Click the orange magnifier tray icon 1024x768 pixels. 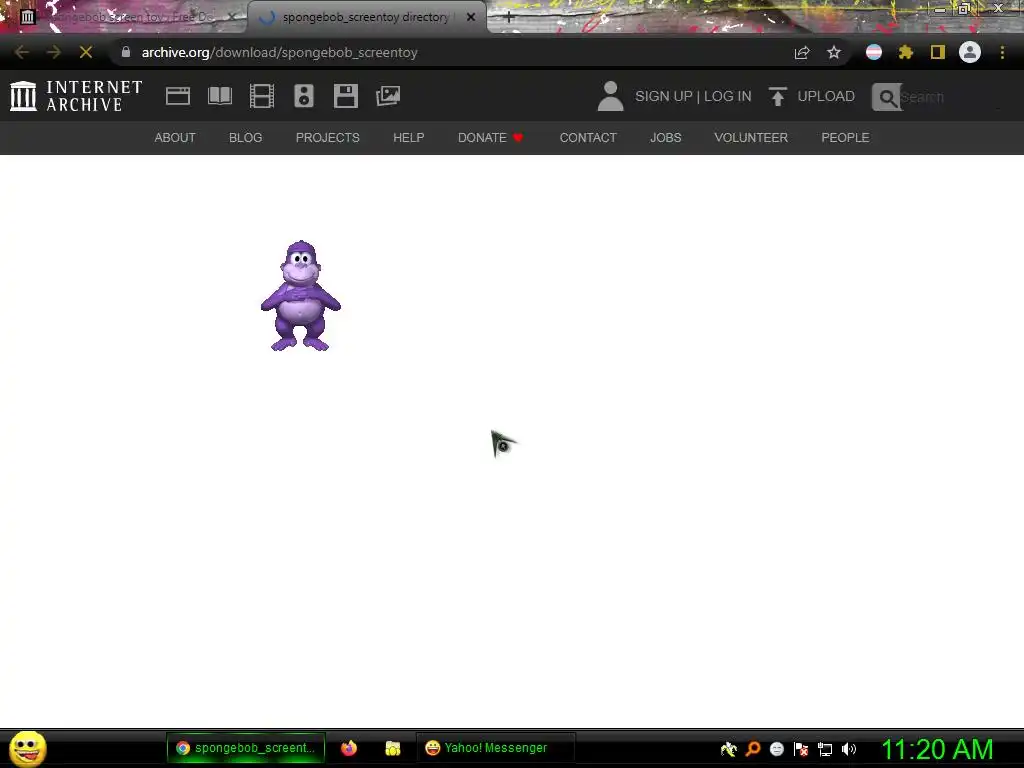pyautogui.click(x=753, y=749)
